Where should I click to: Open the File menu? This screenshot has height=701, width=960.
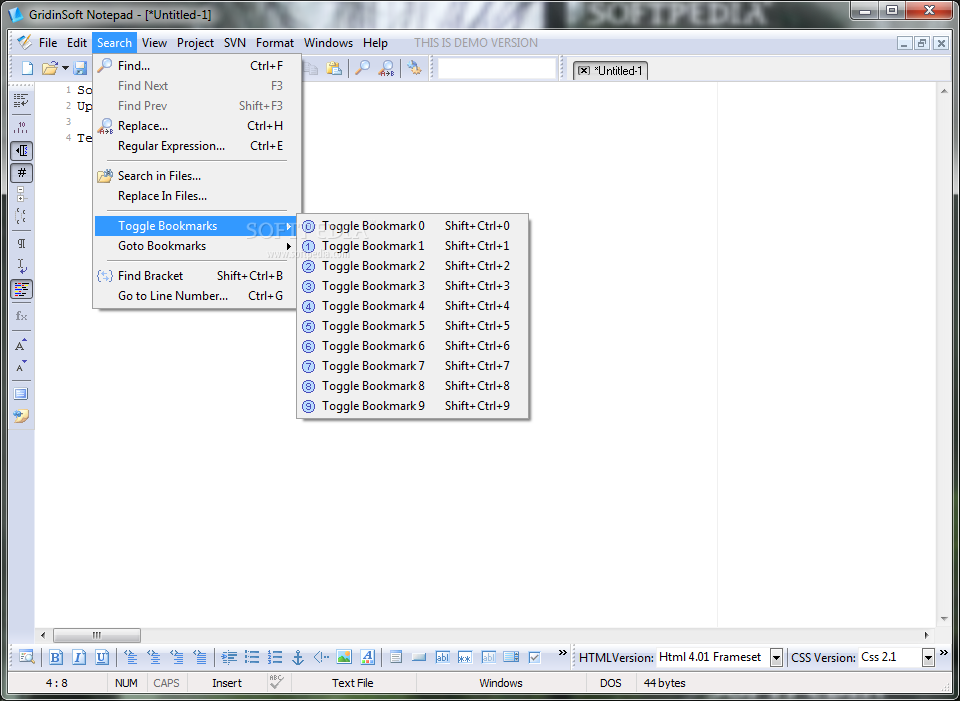coord(48,43)
